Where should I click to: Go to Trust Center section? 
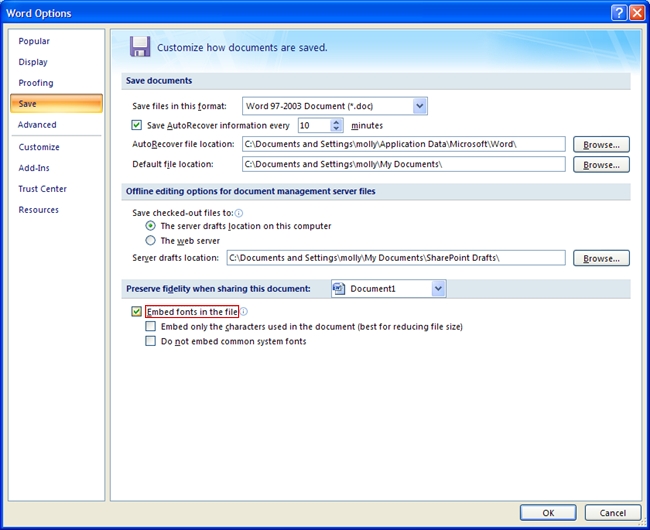tap(42, 189)
